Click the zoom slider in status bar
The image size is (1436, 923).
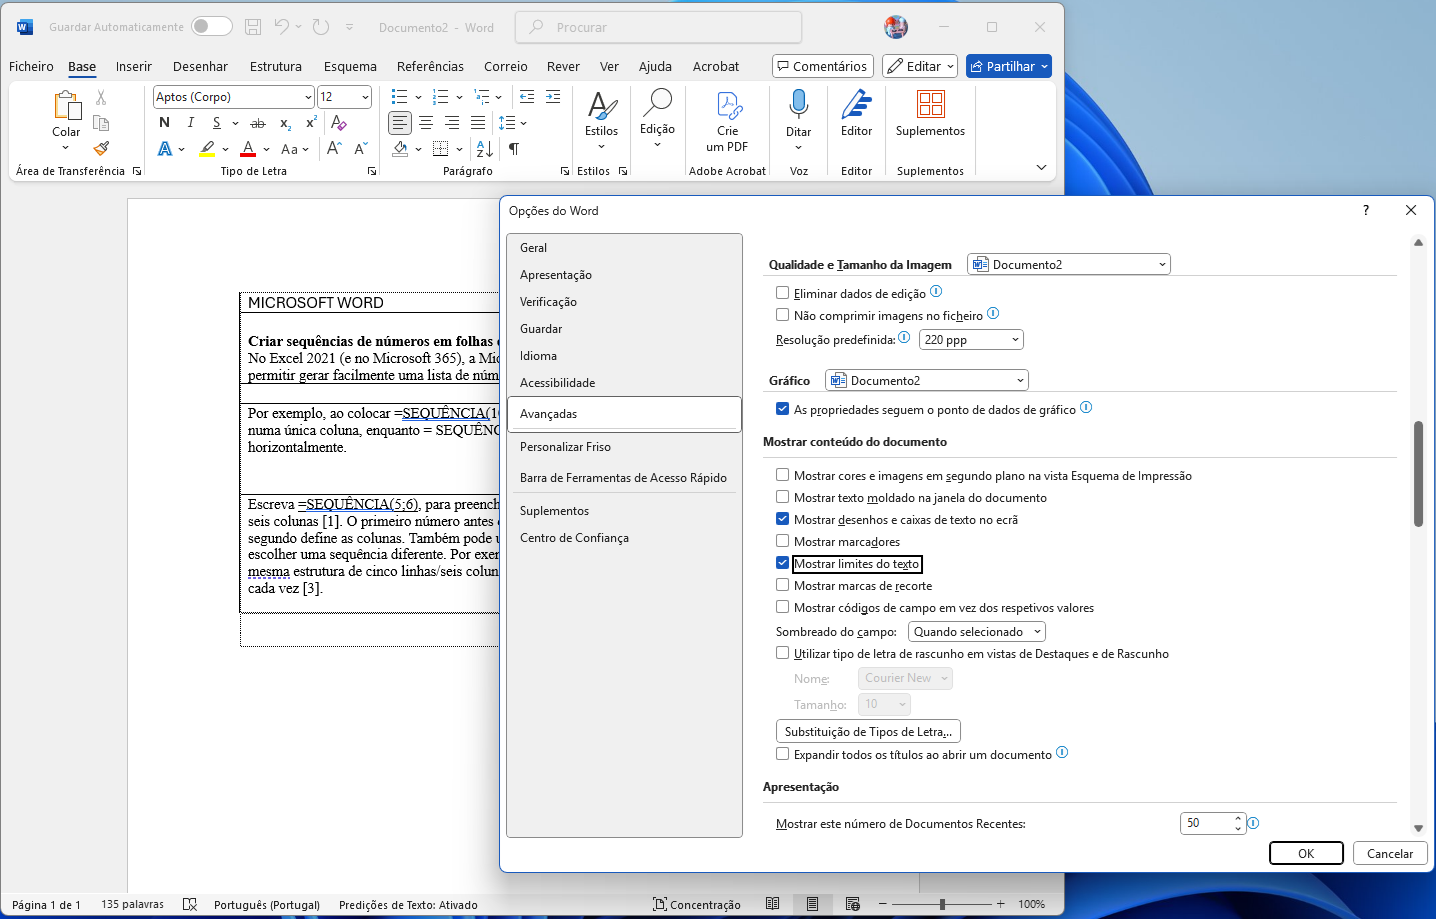pos(942,904)
